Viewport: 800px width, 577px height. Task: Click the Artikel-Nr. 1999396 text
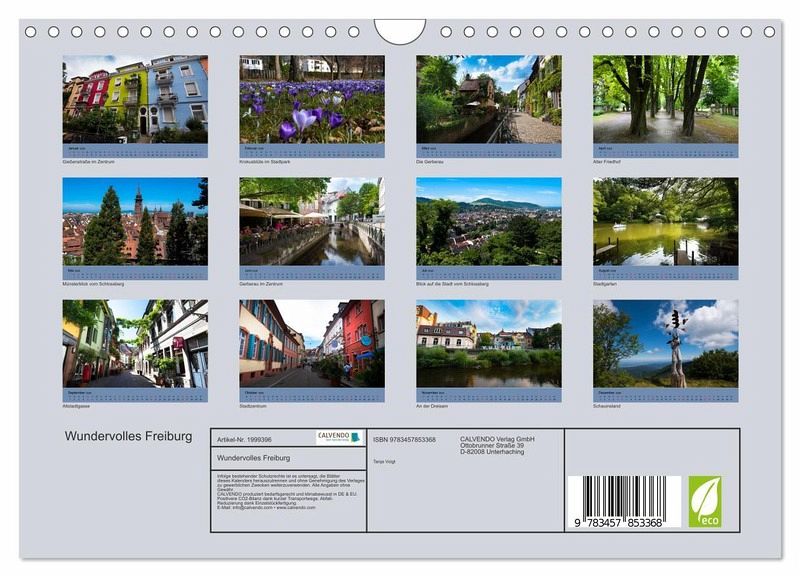click(x=244, y=440)
